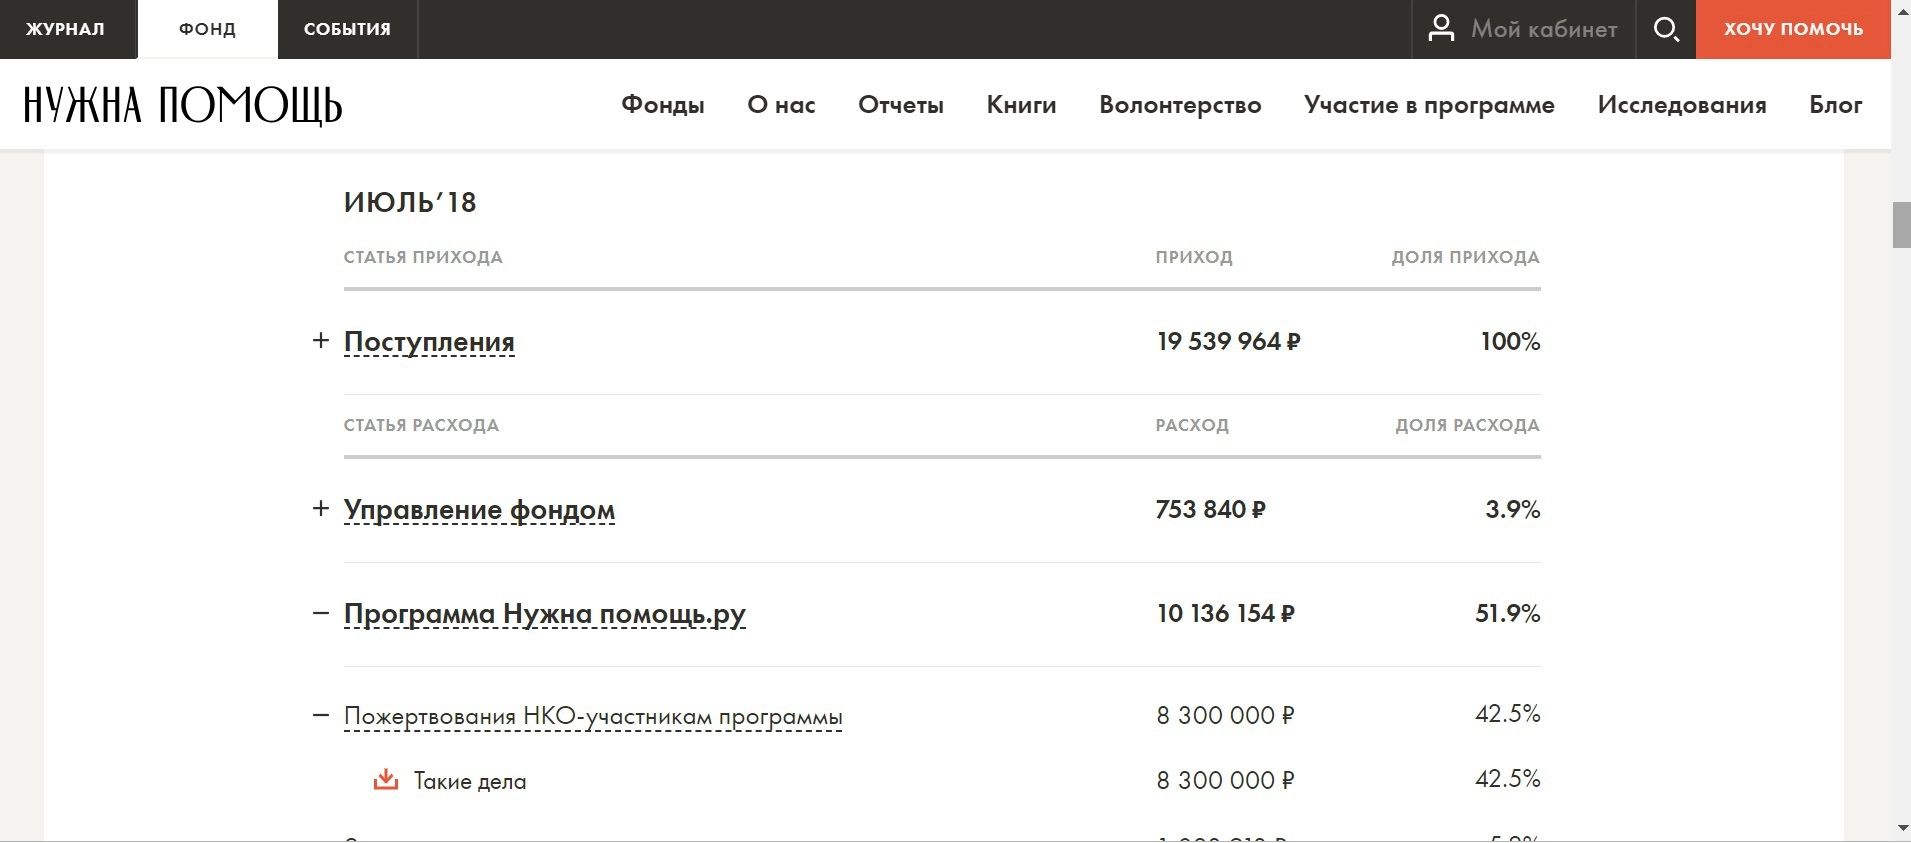Select the Фонд tab
The height and width of the screenshot is (843, 1911).
pos(207,29)
